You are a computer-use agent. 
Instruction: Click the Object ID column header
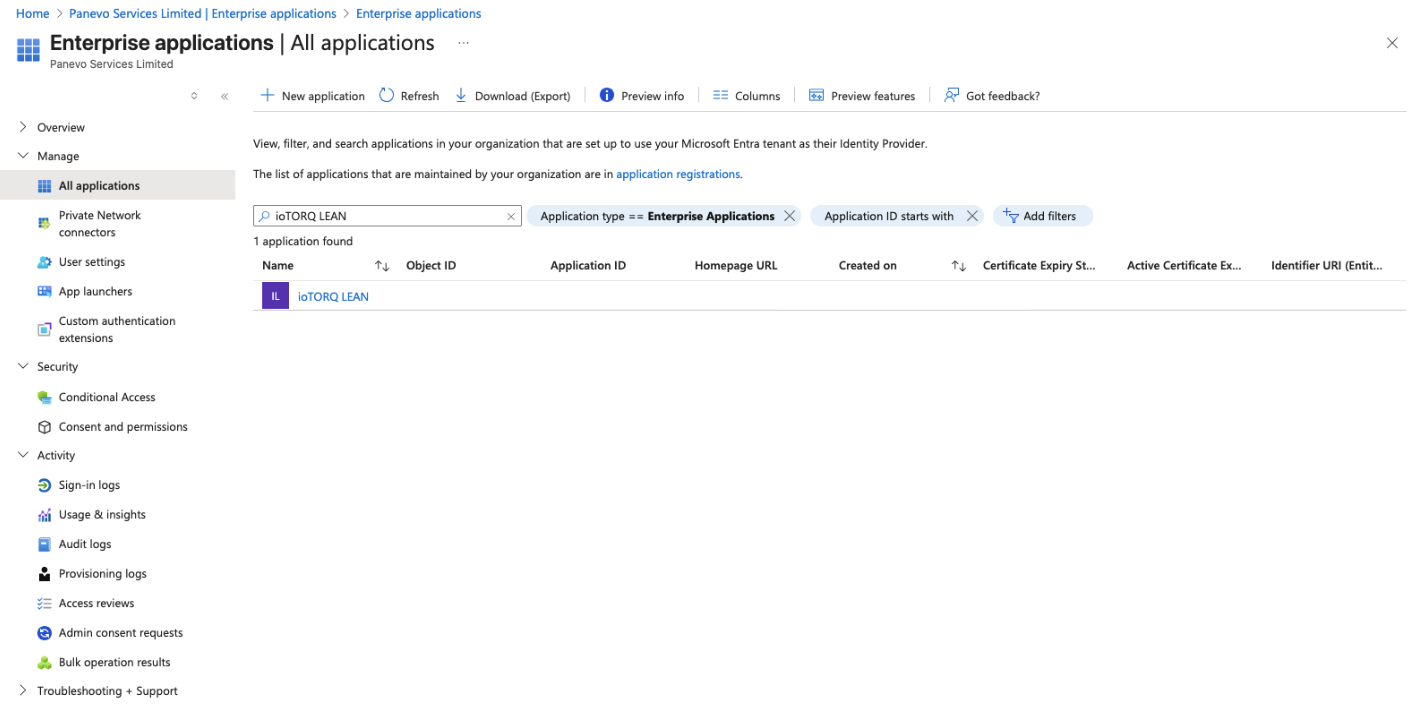tap(431, 266)
